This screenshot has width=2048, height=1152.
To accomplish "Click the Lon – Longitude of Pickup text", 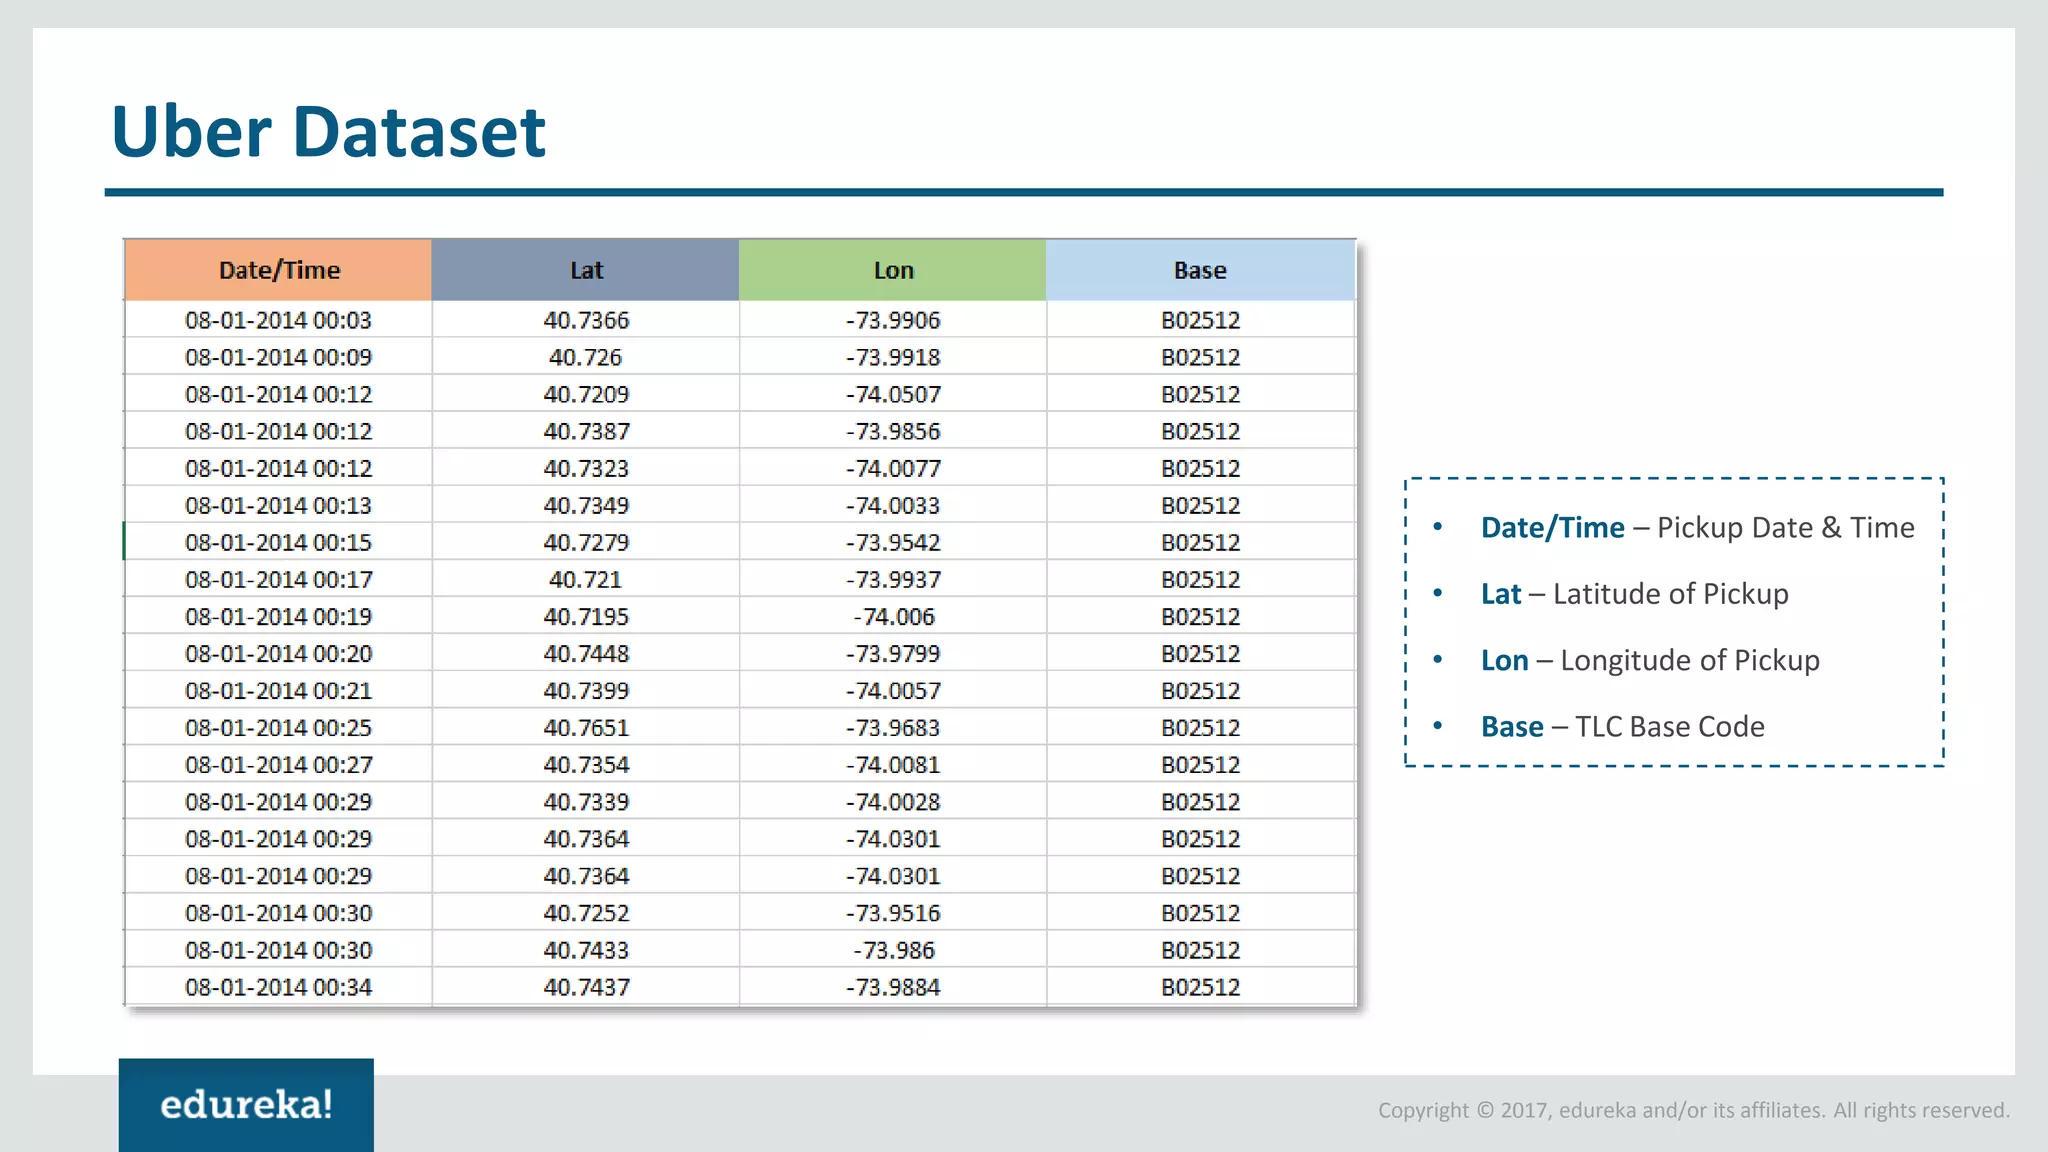I will pos(1650,660).
